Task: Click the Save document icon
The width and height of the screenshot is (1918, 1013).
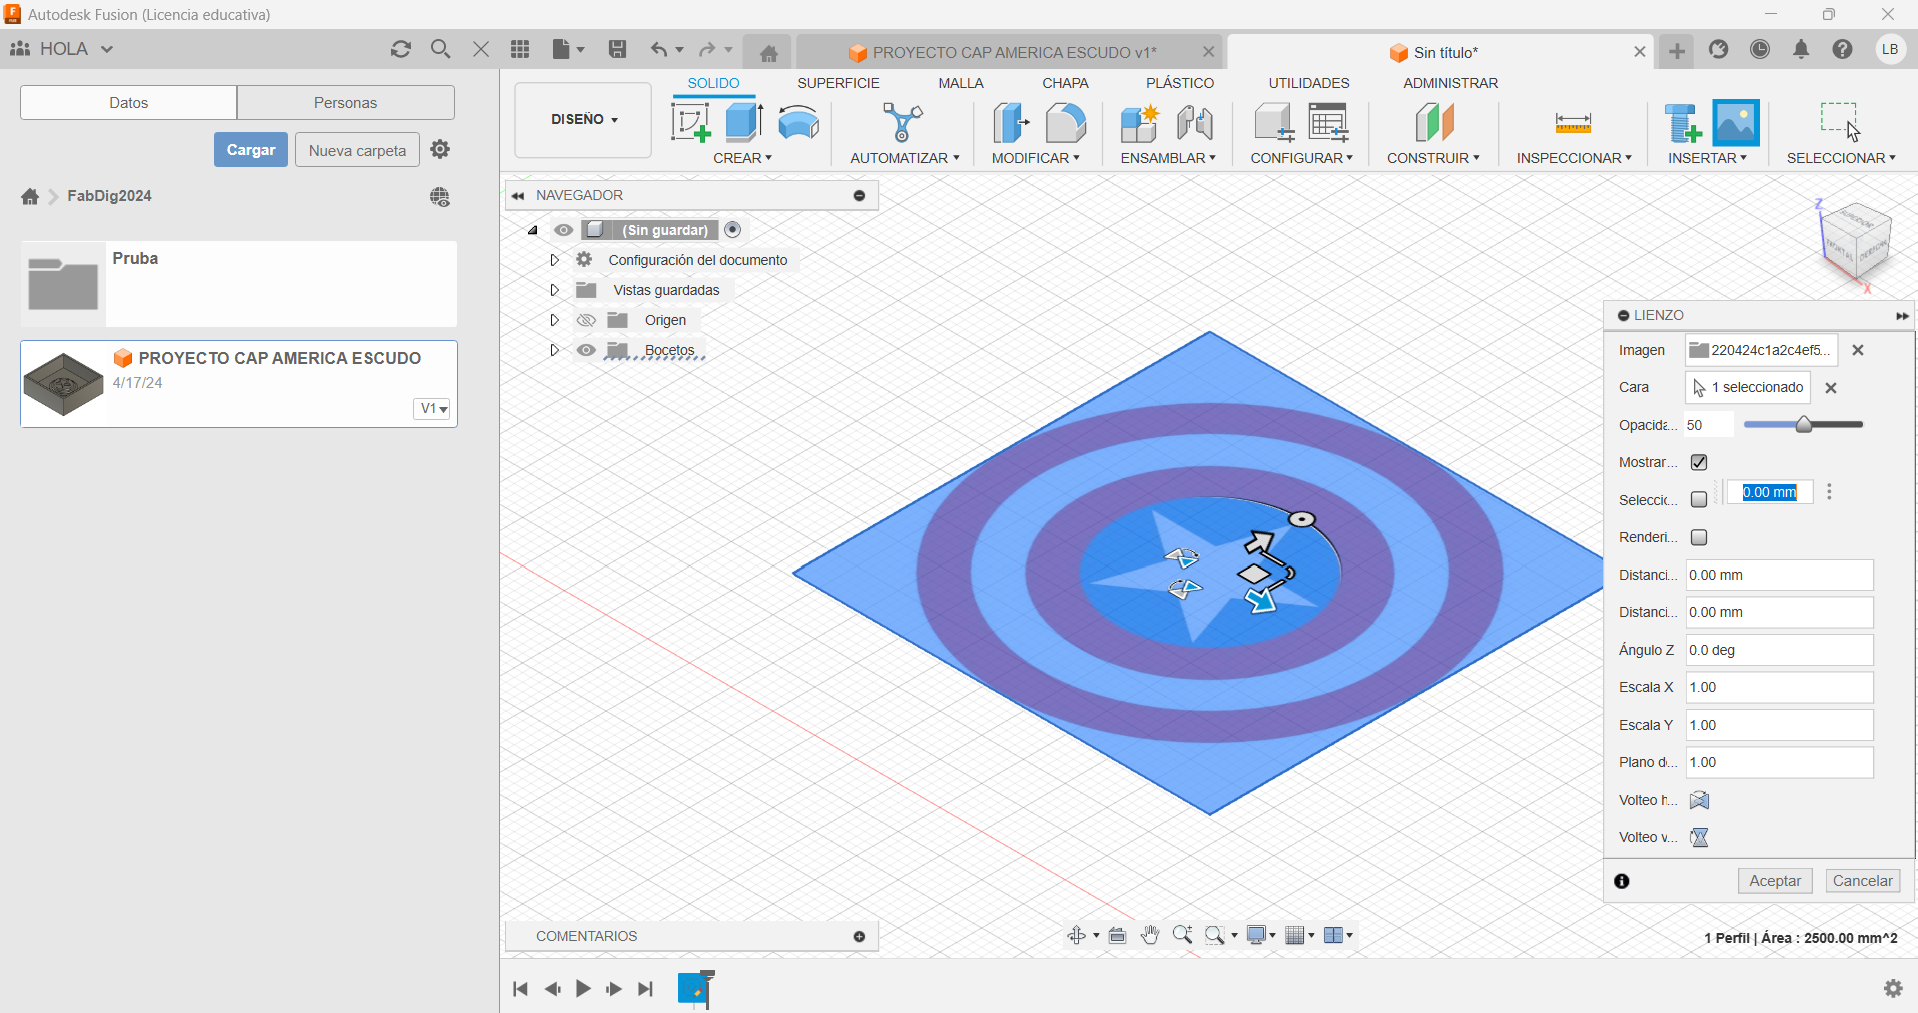Action: pos(618,49)
